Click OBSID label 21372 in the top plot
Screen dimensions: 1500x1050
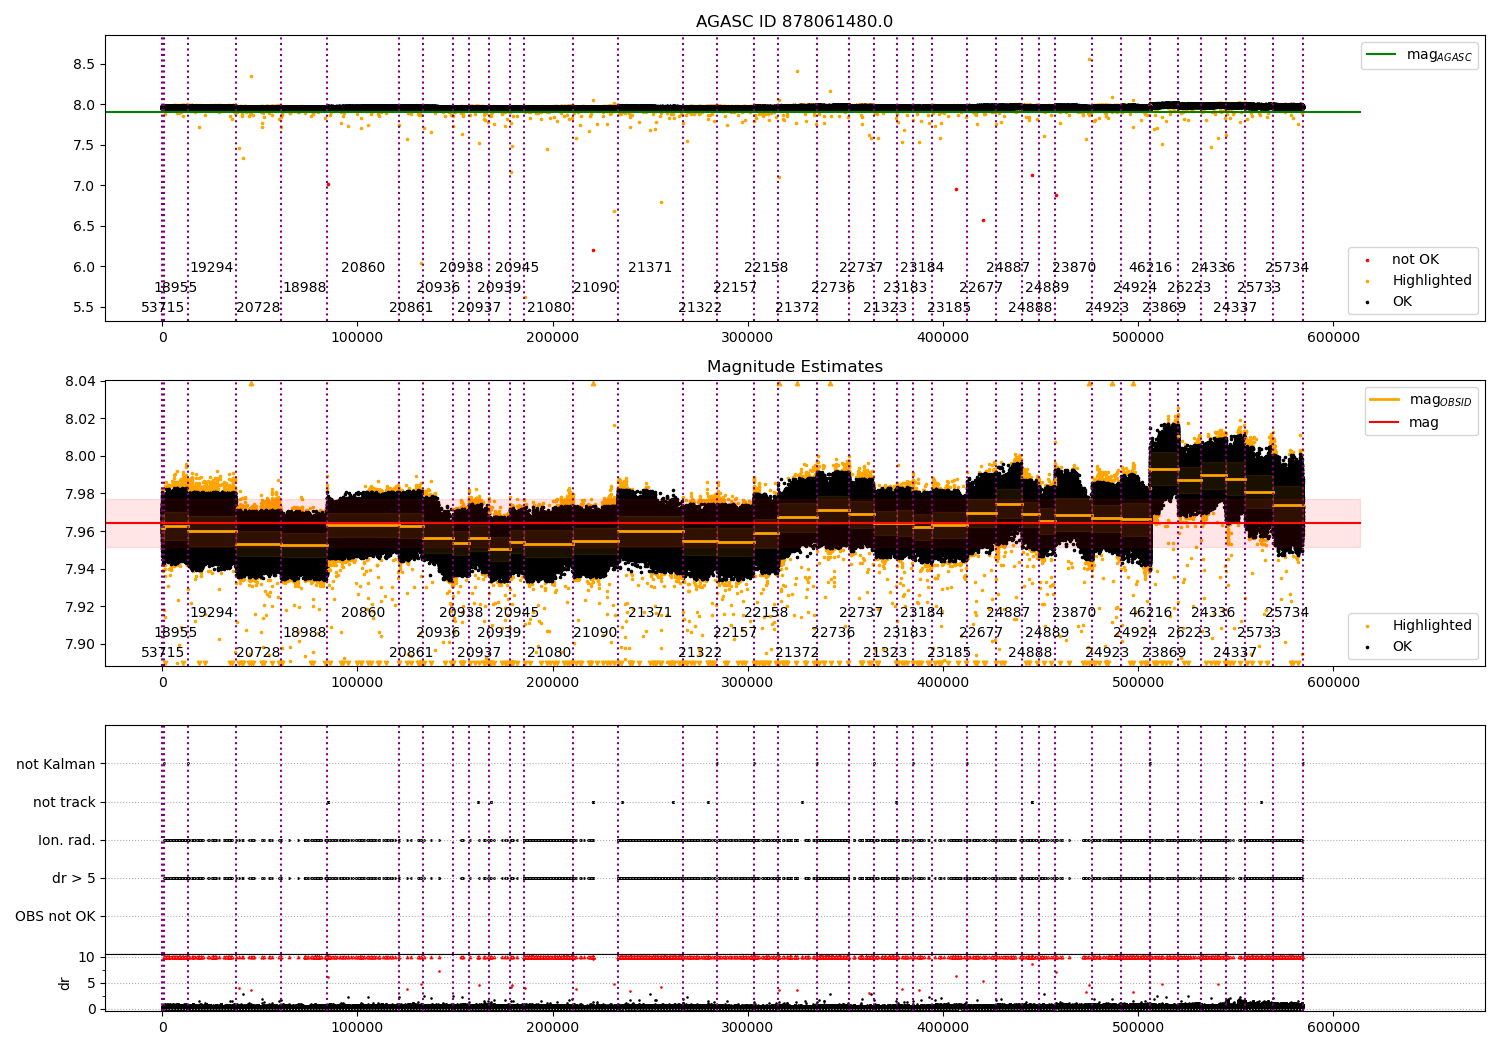797,308
